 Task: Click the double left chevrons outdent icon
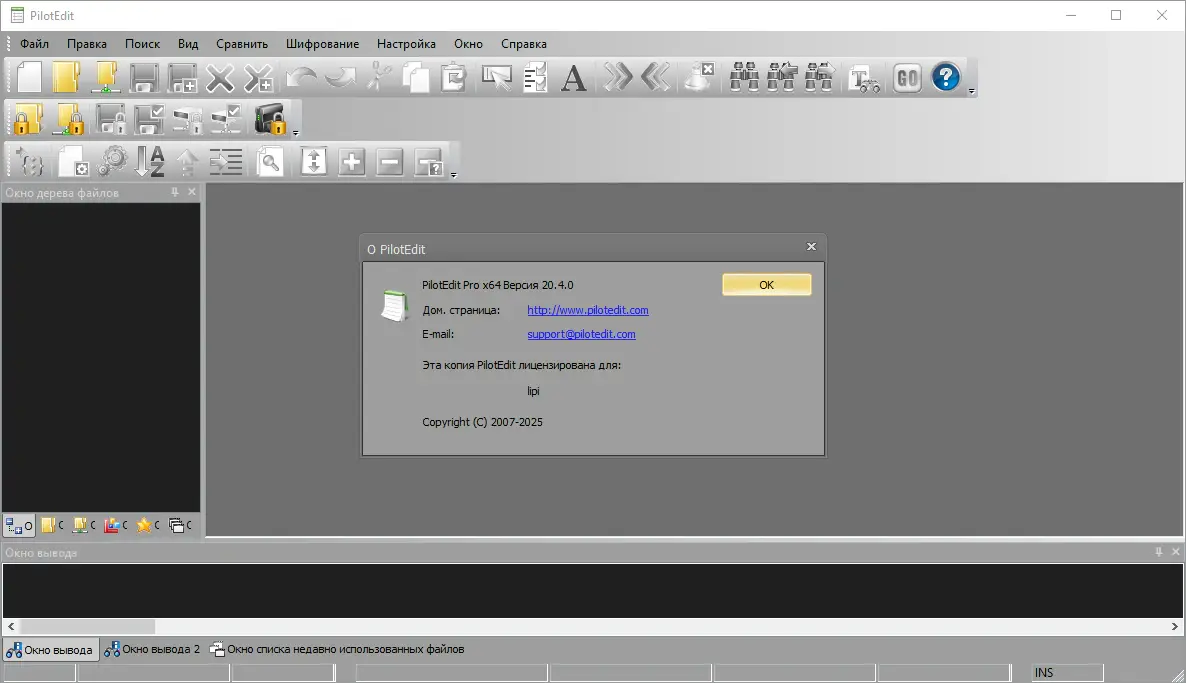pyautogui.click(x=655, y=78)
